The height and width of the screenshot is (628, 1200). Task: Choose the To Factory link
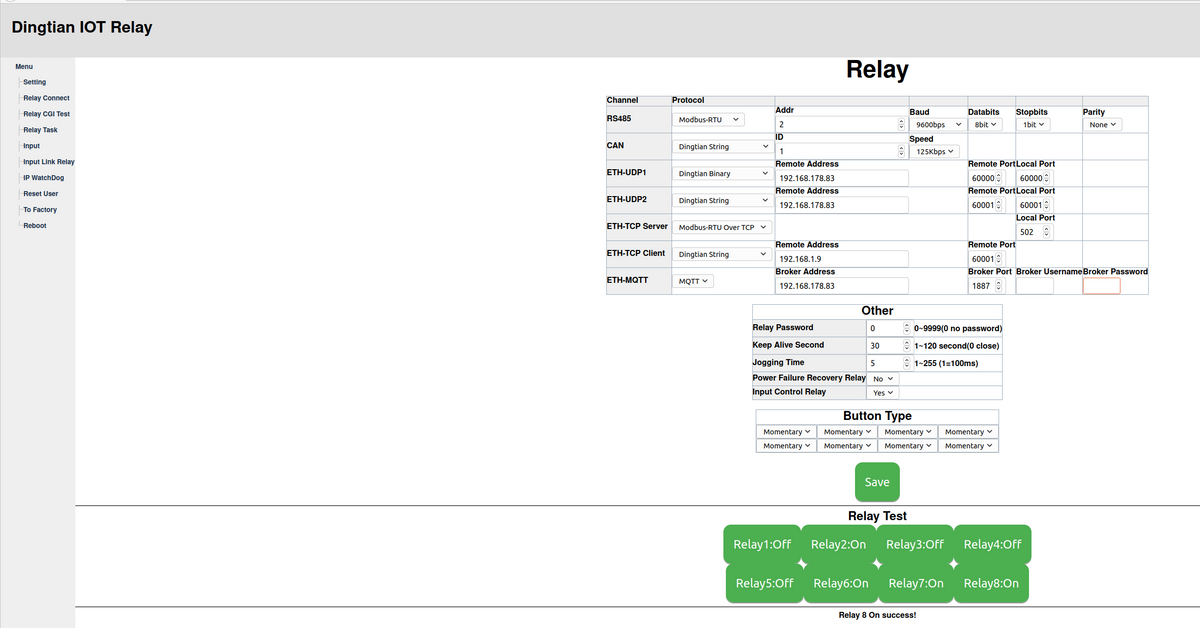pos(40,210)
